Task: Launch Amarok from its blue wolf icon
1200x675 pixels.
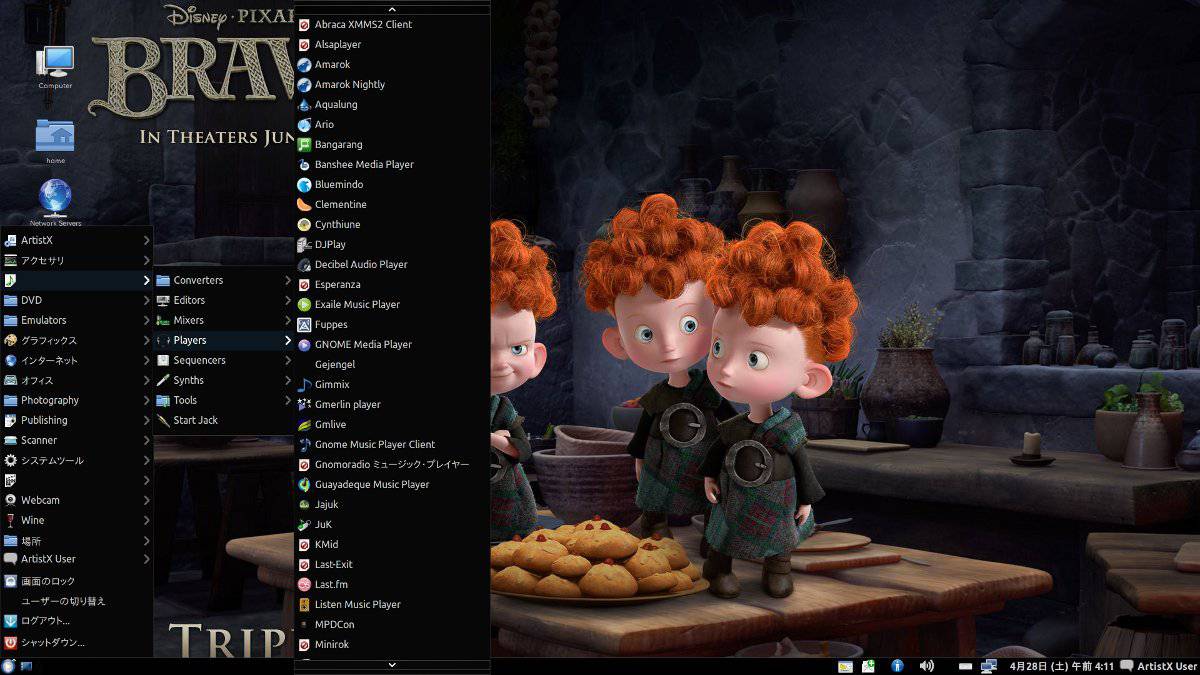Action: point(305,64)
